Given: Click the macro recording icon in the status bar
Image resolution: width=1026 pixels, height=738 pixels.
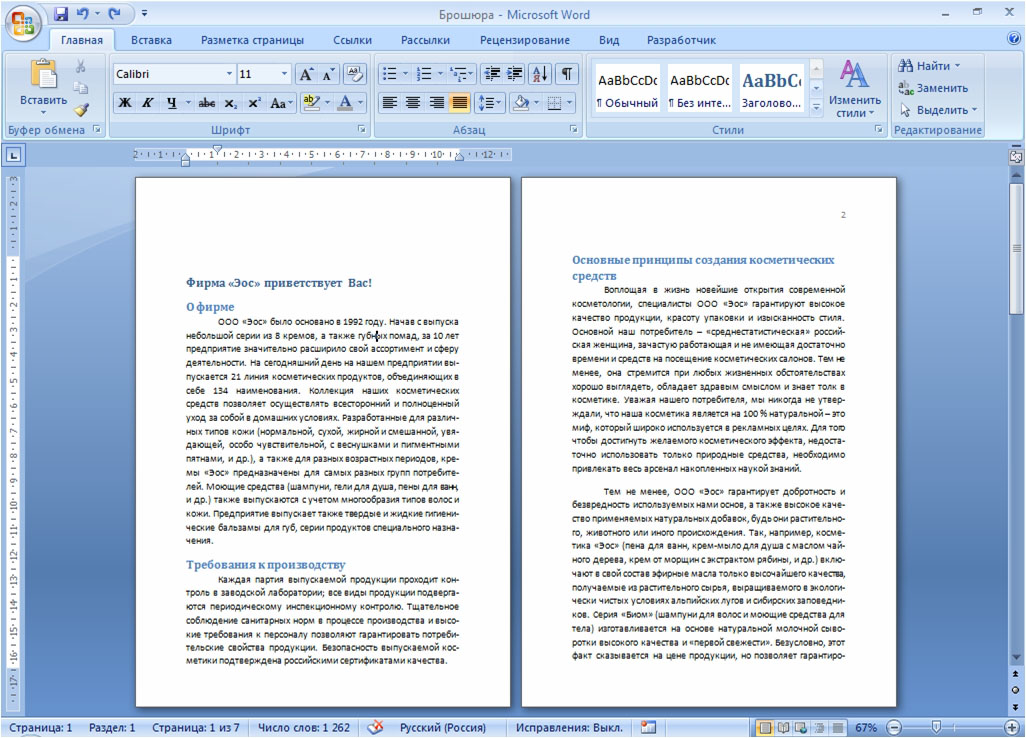Looking at the screenshot, I should tap(648, 728).
